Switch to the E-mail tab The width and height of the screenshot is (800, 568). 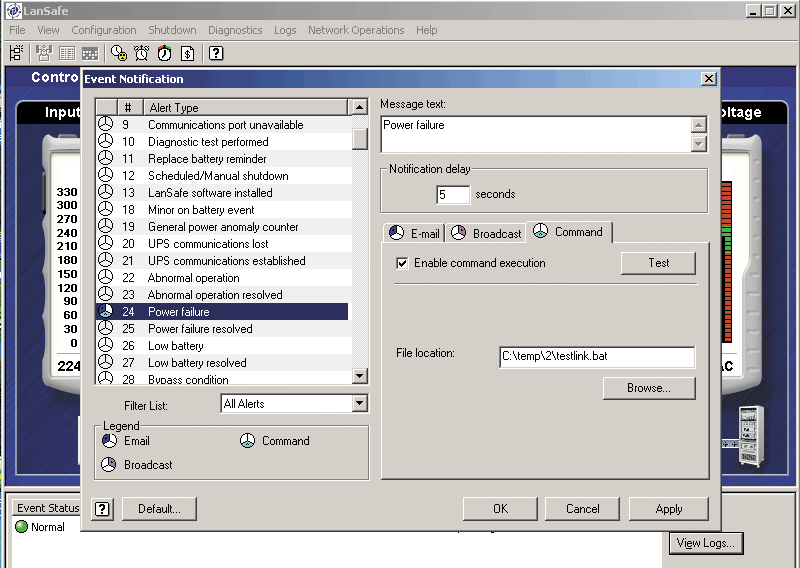pyautogui.click(x=414, y=233)
